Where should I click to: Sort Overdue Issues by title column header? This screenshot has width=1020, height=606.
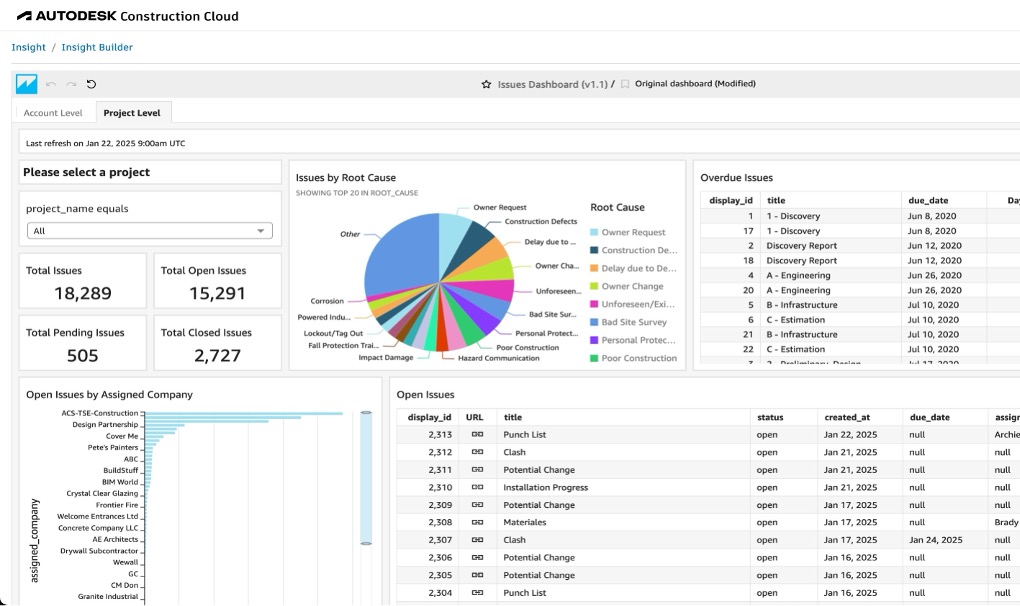tap(776, 200)
